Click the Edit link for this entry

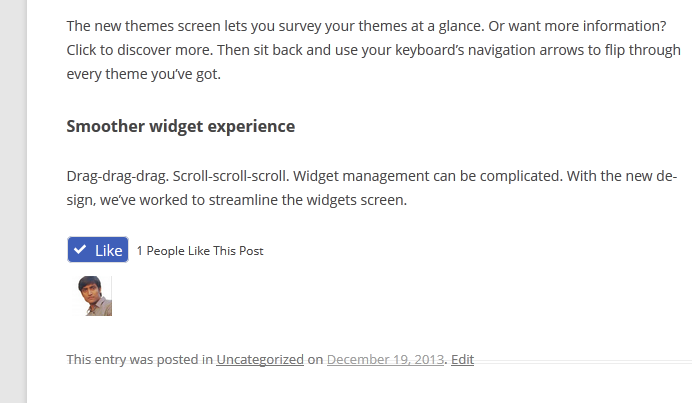point(462,359)
